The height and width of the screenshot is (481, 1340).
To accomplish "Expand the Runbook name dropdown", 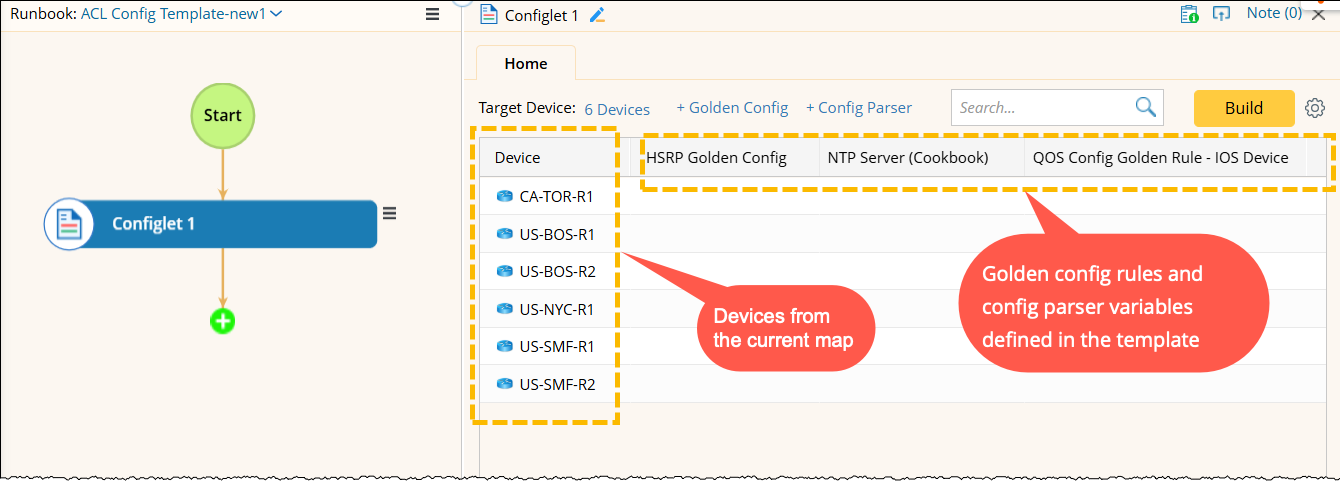I will click(277, 14).
